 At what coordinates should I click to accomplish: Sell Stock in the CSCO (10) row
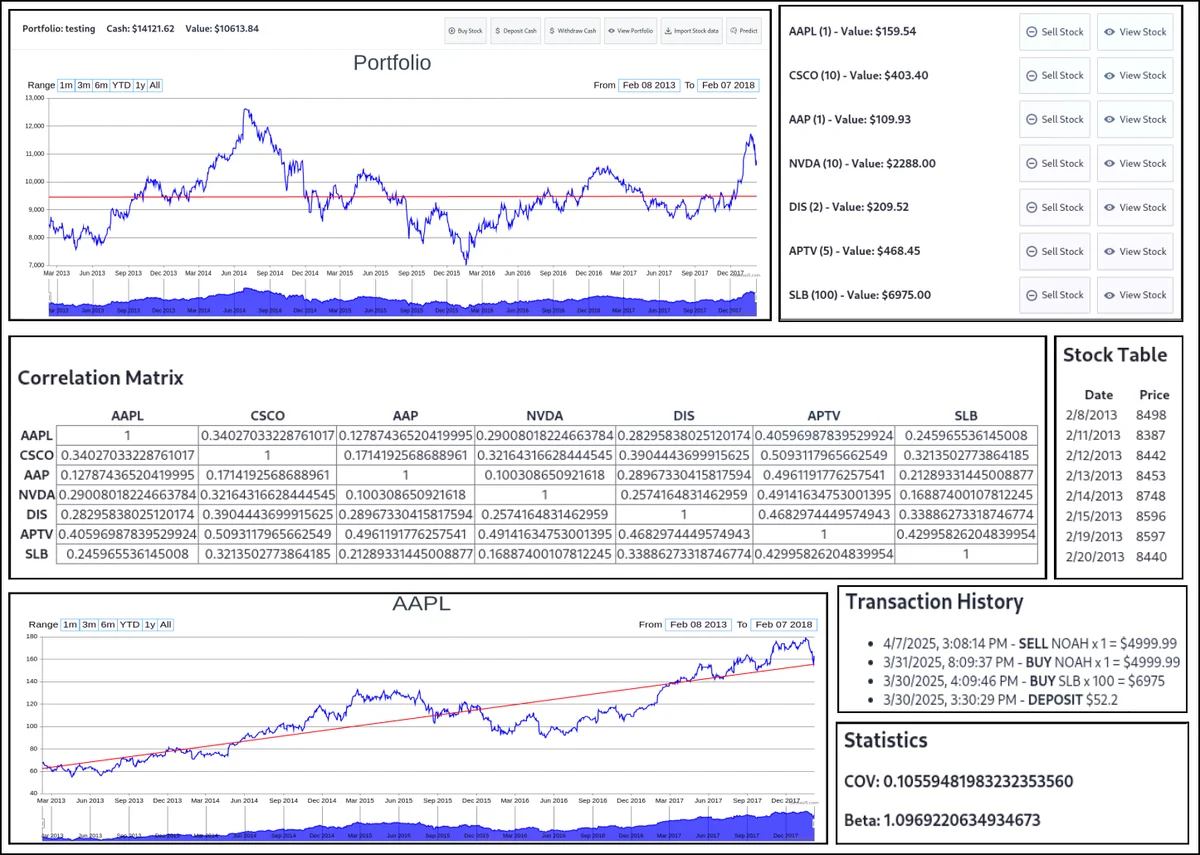pyautogui.click(x=1055, y=75)
